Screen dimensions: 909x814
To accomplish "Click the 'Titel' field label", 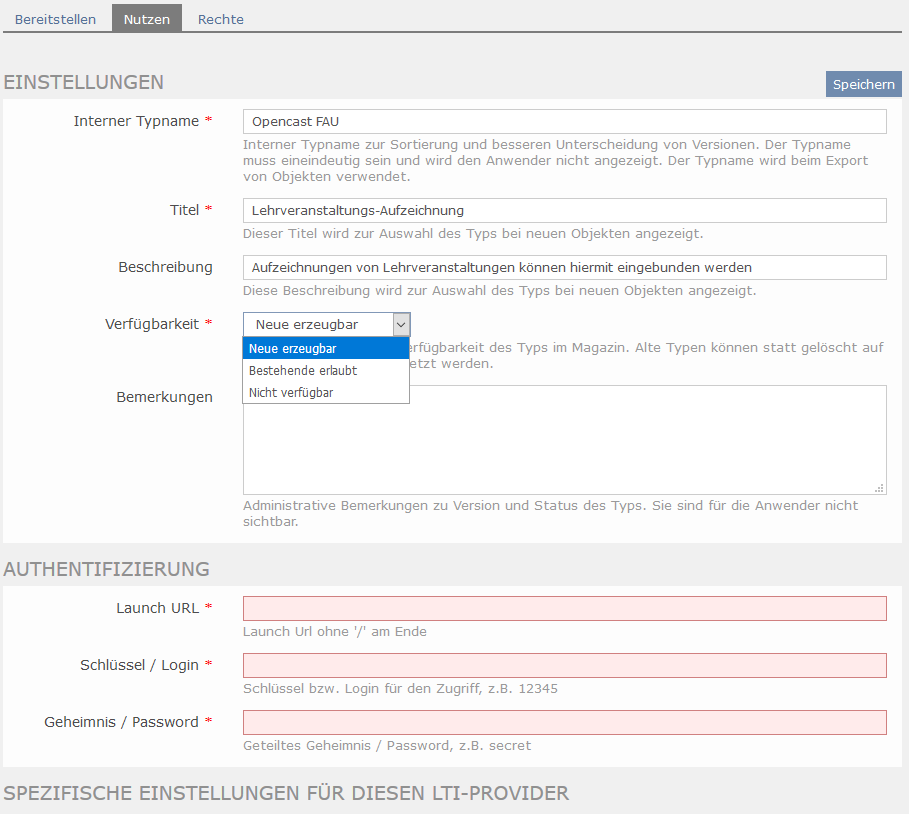I will (185, 210).
